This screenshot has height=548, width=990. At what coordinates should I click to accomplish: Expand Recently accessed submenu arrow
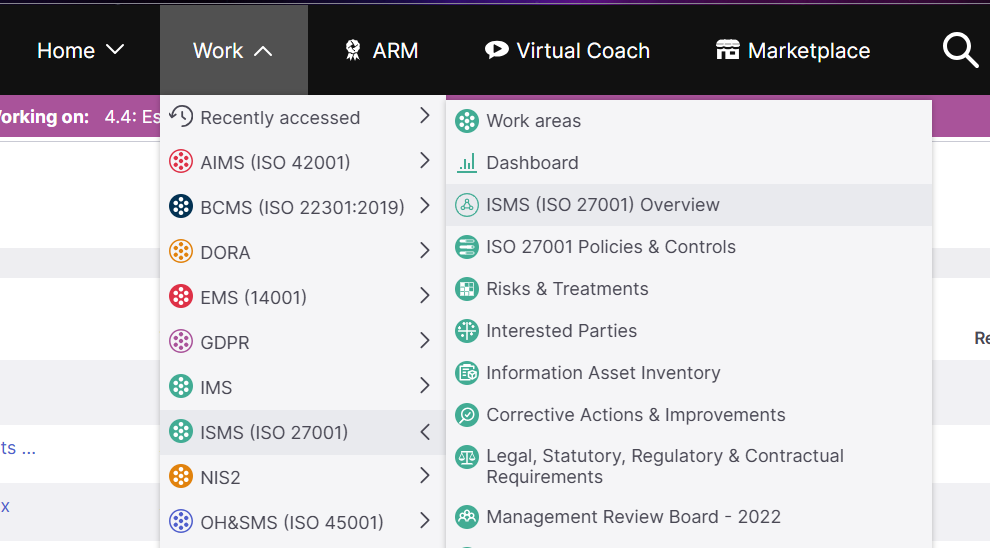click(425, 116)
